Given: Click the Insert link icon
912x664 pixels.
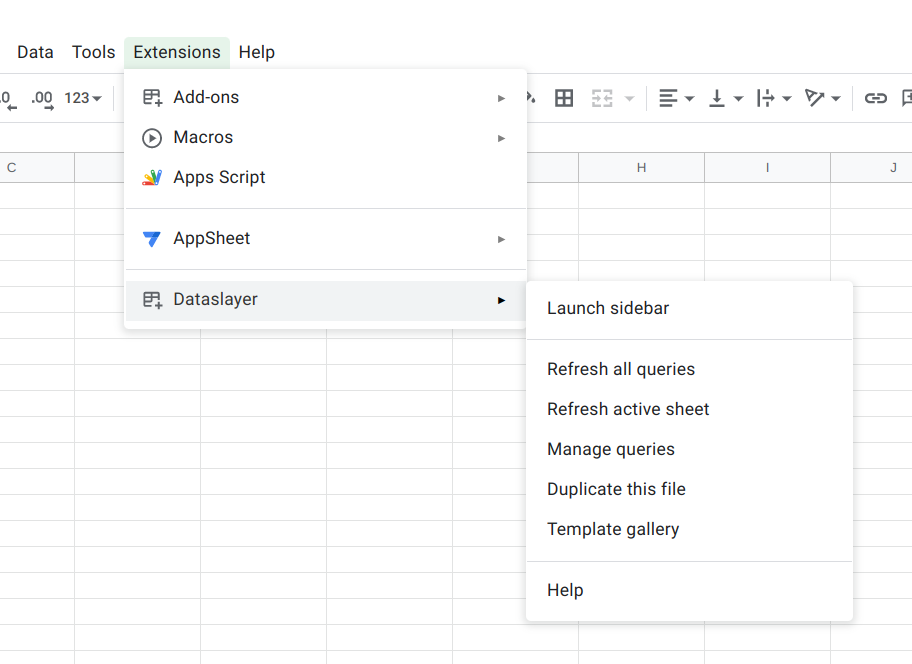Looking at the screenshot, I should coord(875,98).
